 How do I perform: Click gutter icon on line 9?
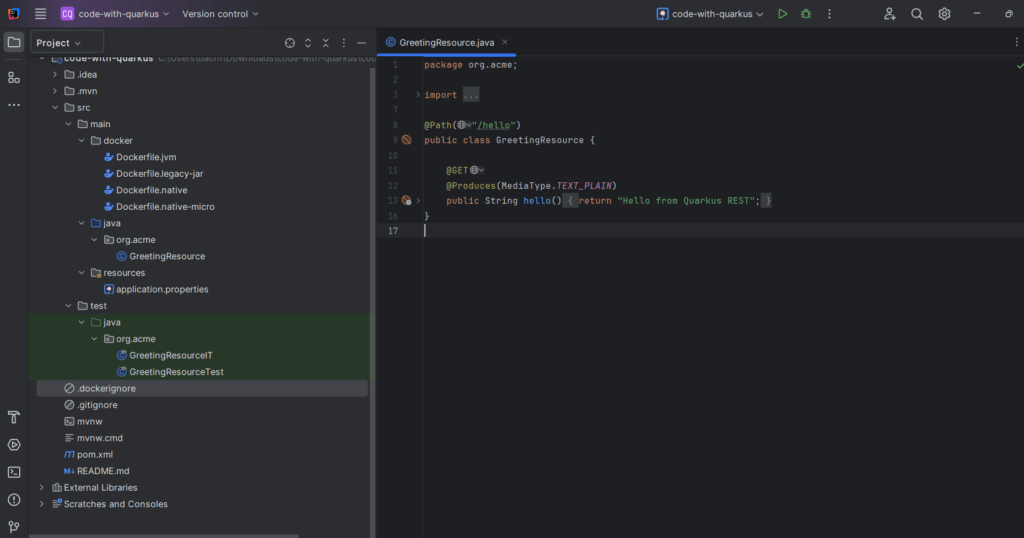pos(406,140)
